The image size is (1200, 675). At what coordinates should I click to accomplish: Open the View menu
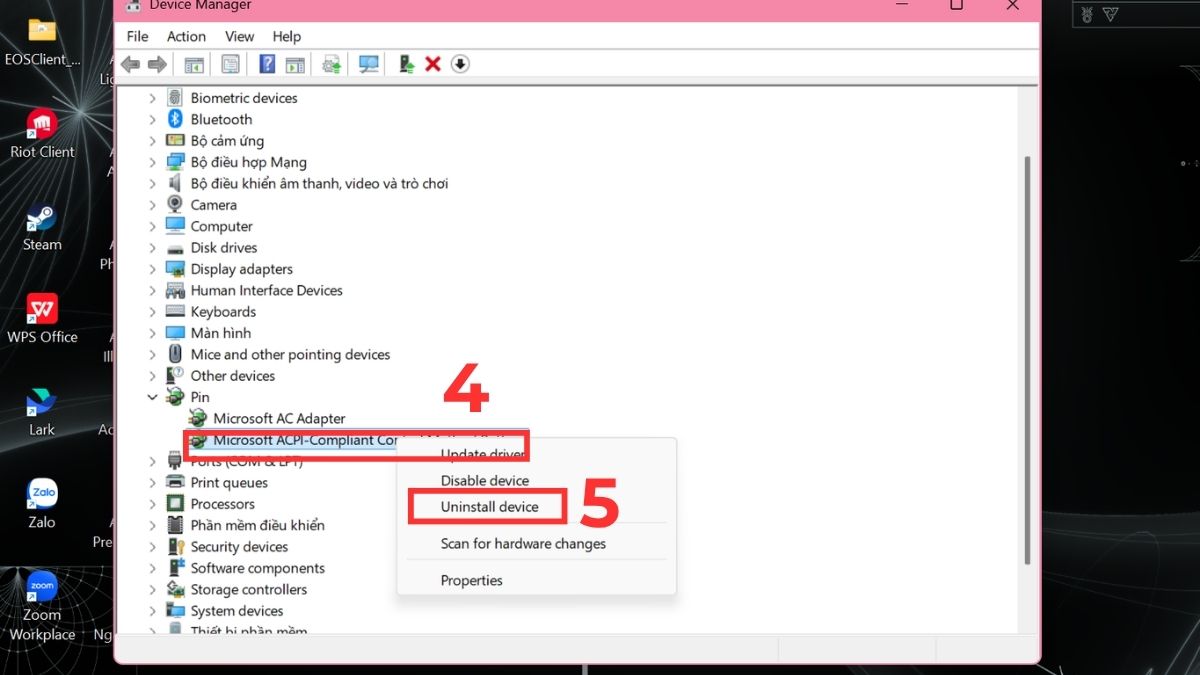239,36
